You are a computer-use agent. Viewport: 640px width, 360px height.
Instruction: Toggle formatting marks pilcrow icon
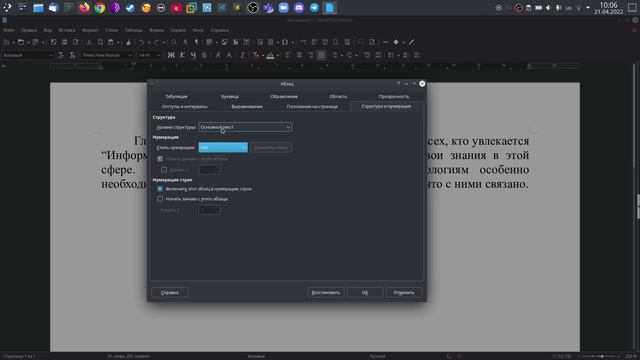(x=196, y=42)
